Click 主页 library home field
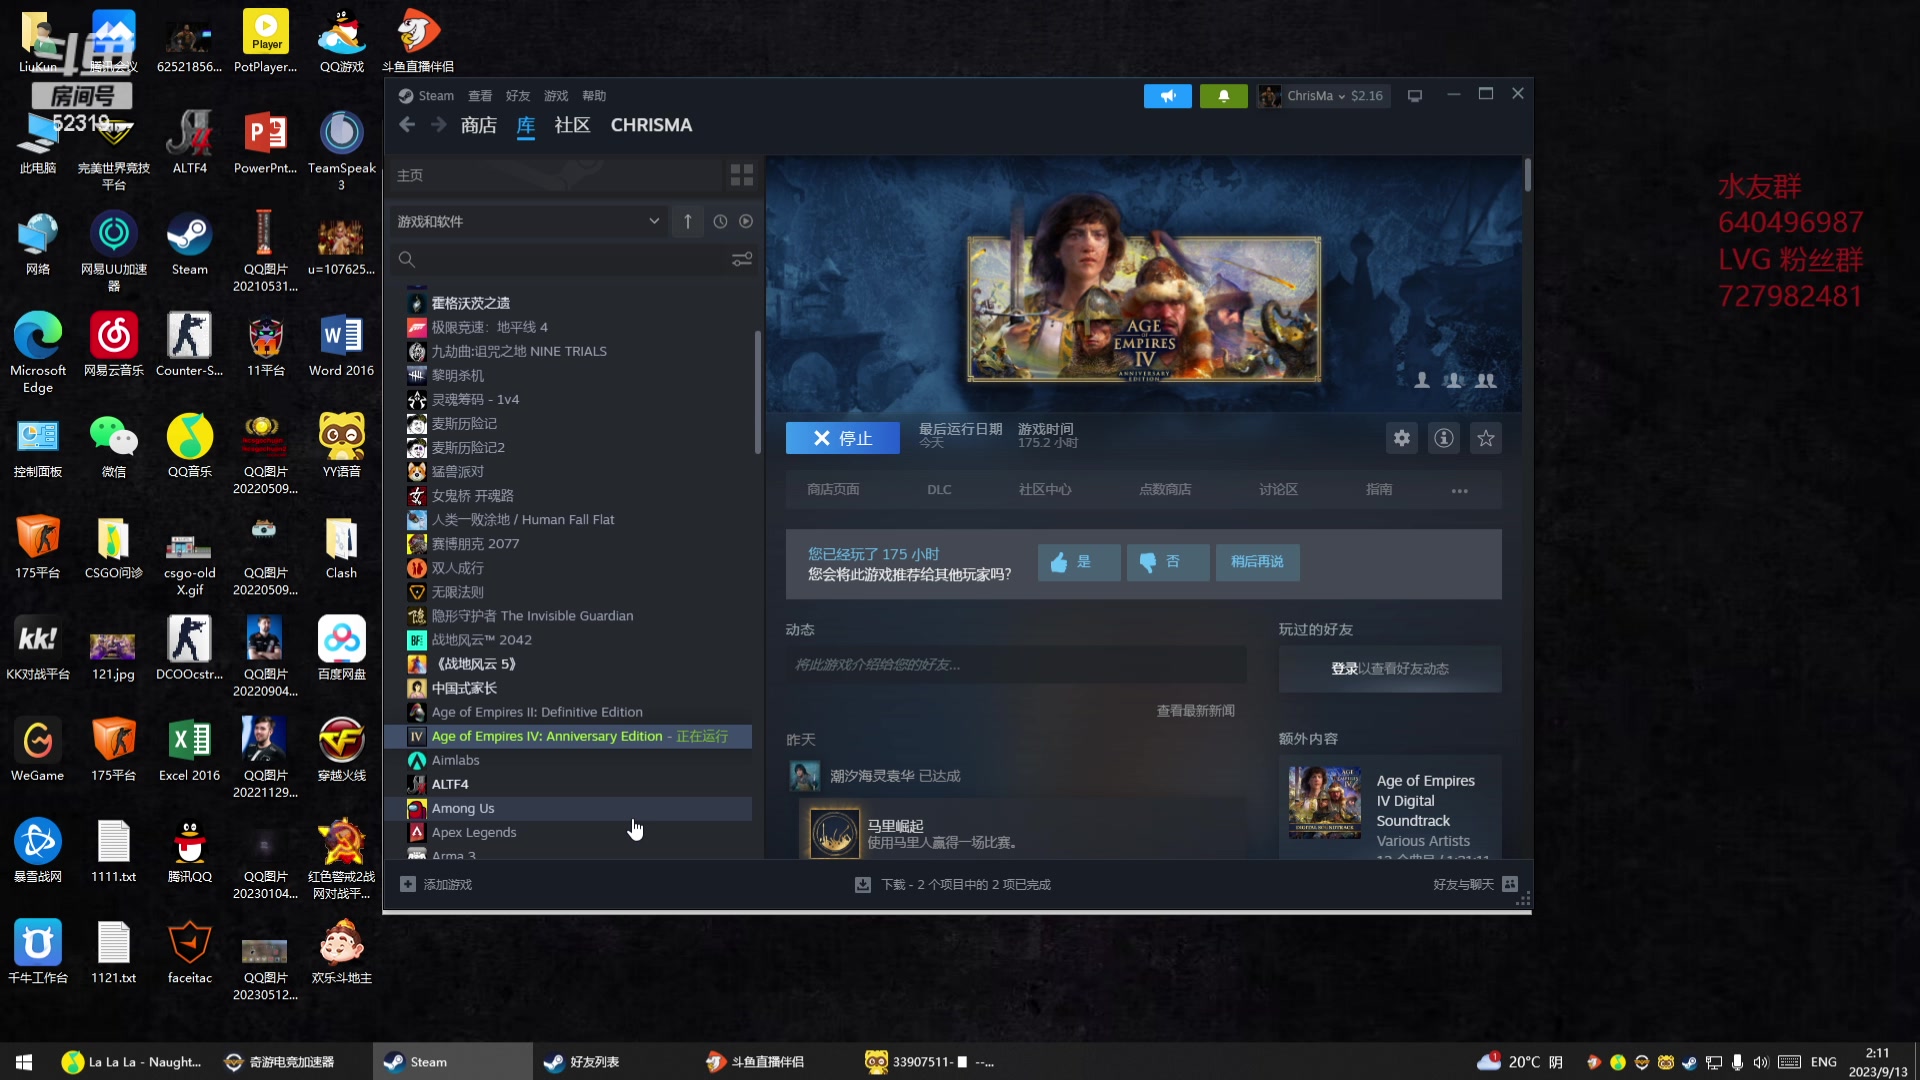 click(556, 175)
